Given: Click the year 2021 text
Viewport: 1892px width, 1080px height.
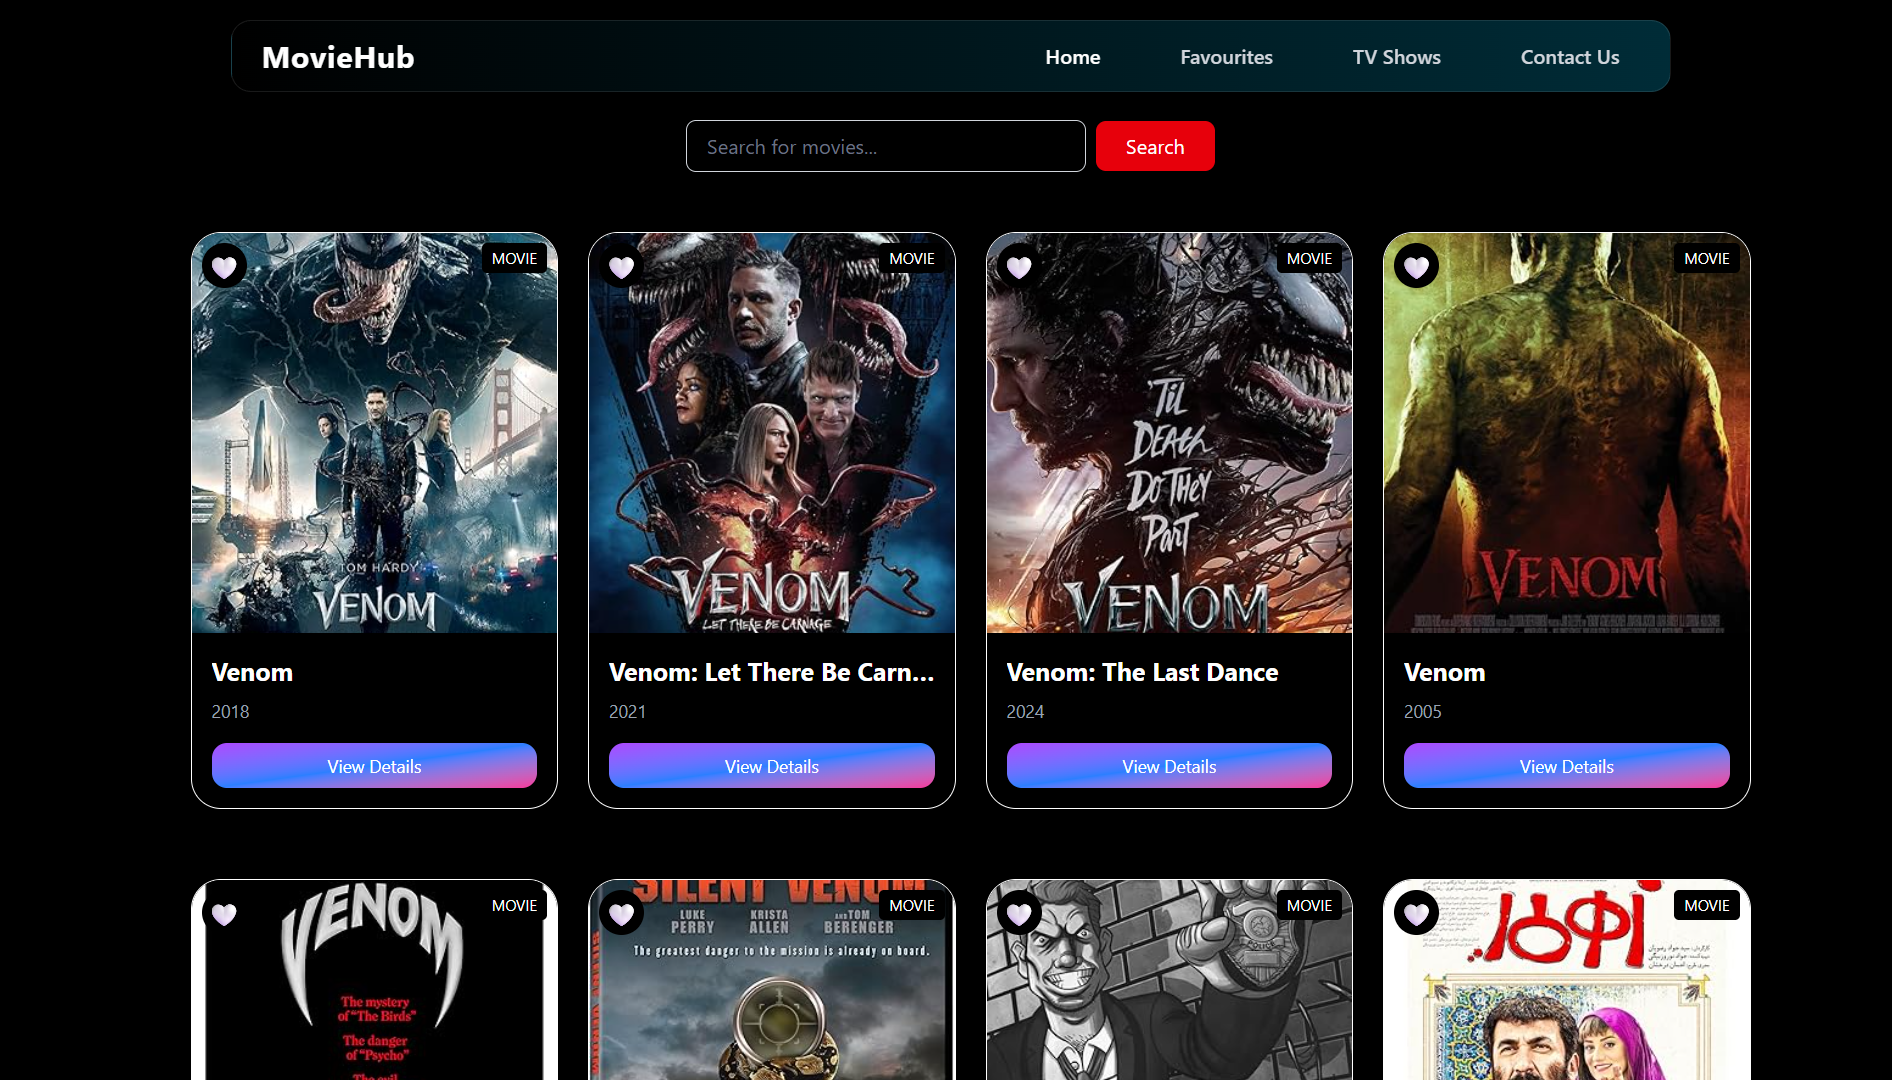Looking at the screenshot, I should click(627, 712).
